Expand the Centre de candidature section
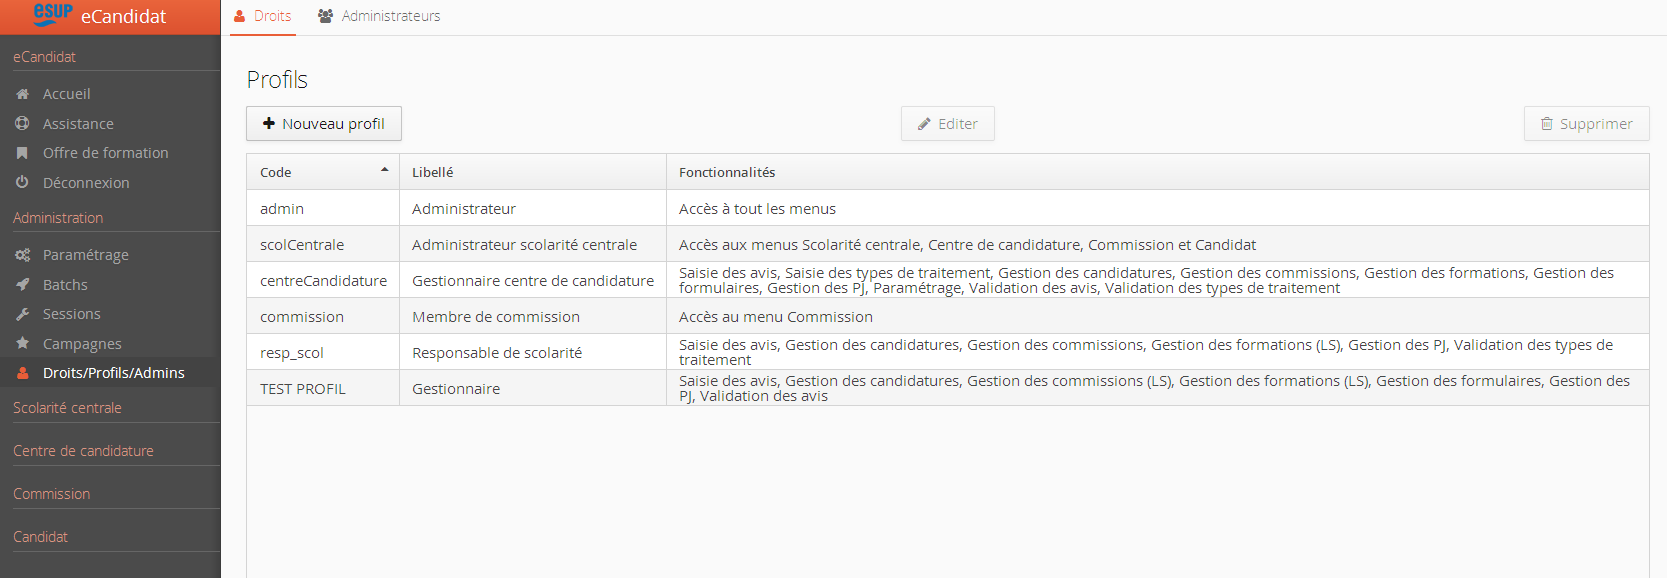The width and height of the screenshot is (1667, 578). (83, 451)
